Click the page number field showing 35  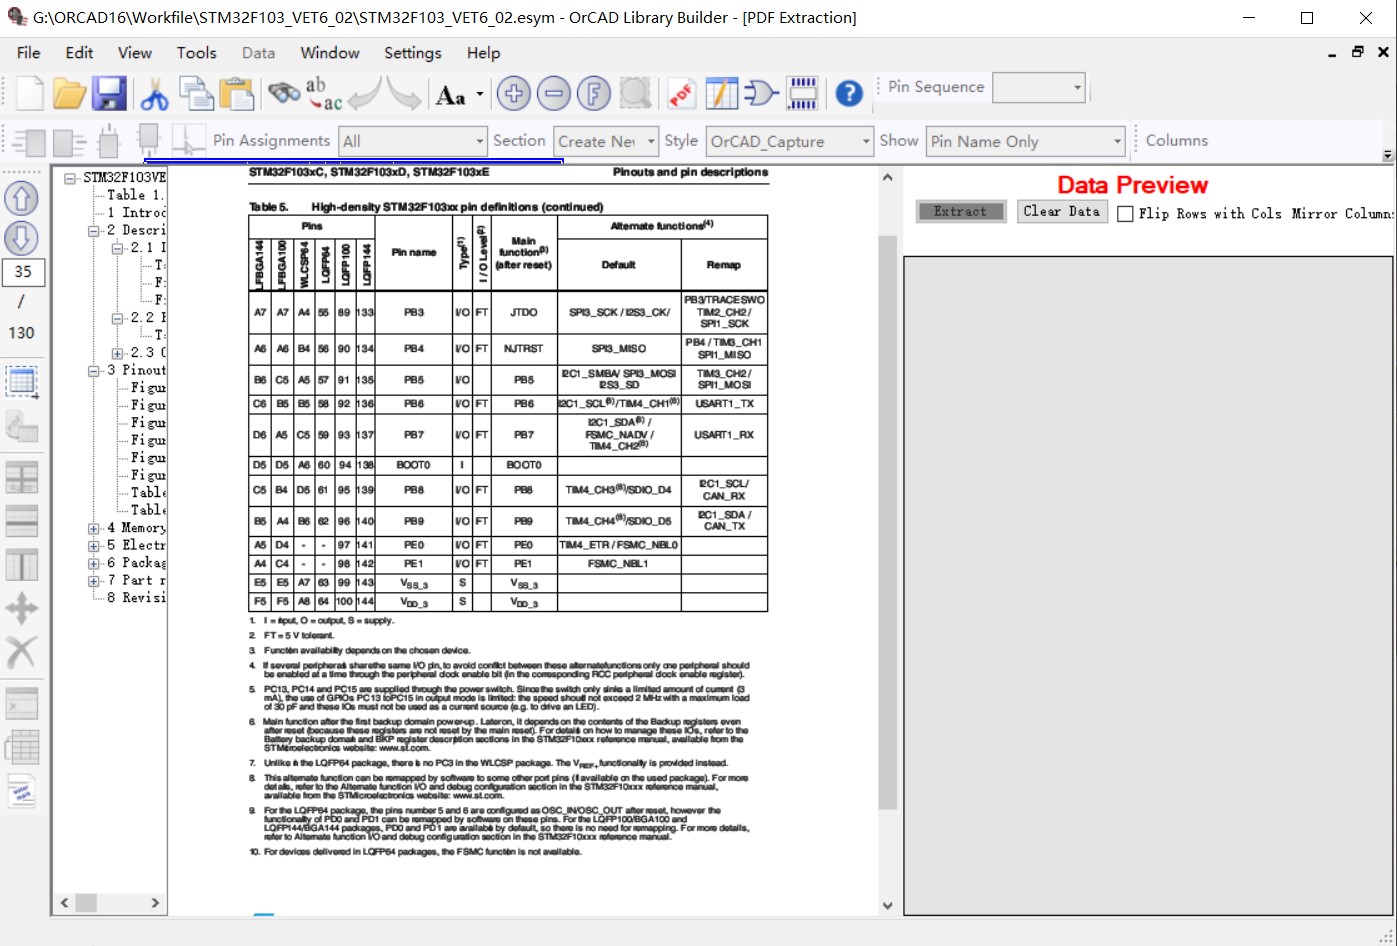coord(23,271)
